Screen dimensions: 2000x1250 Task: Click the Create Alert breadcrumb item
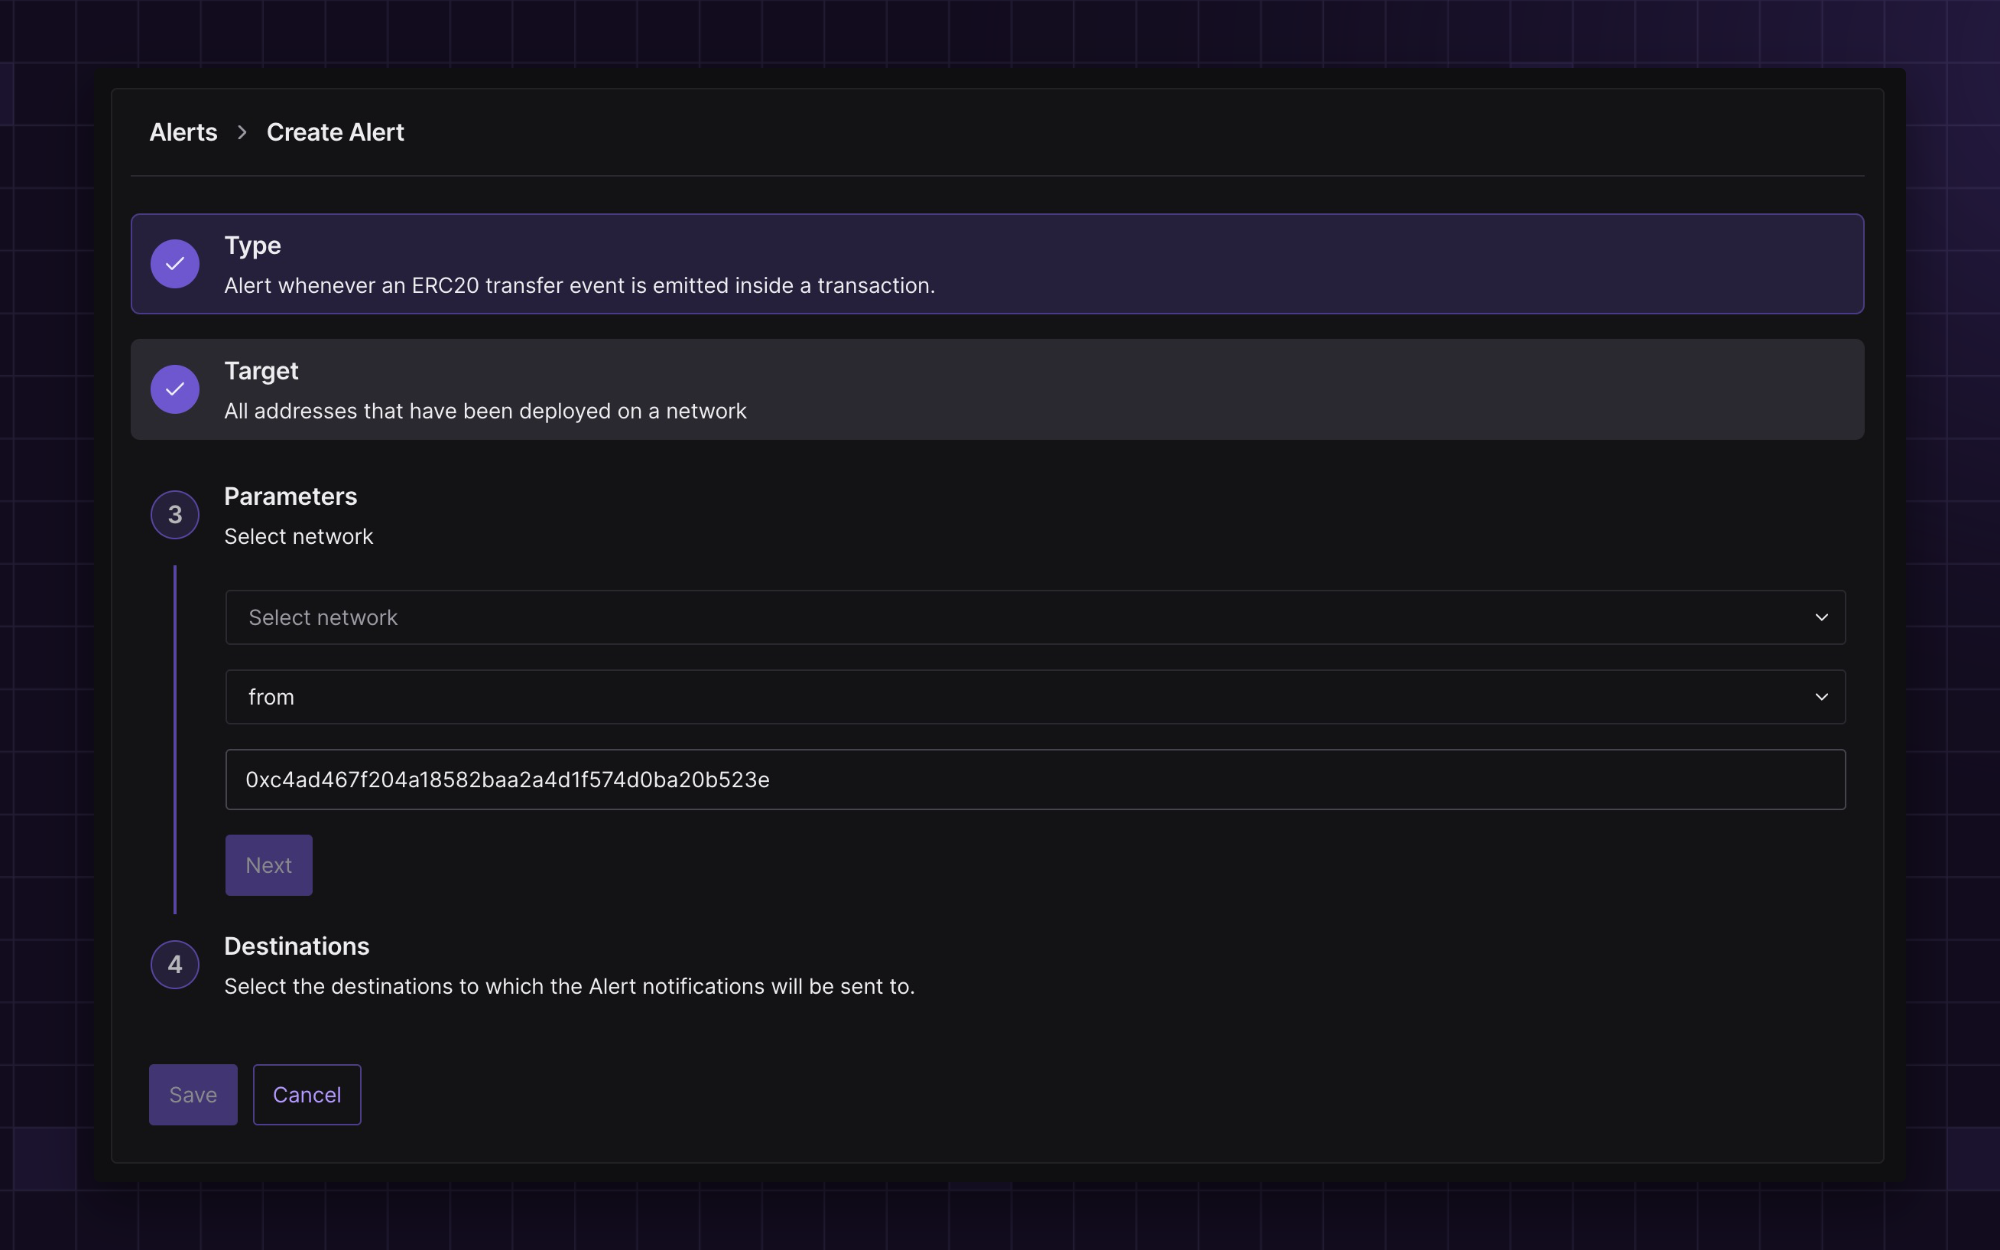pos(335,132)
